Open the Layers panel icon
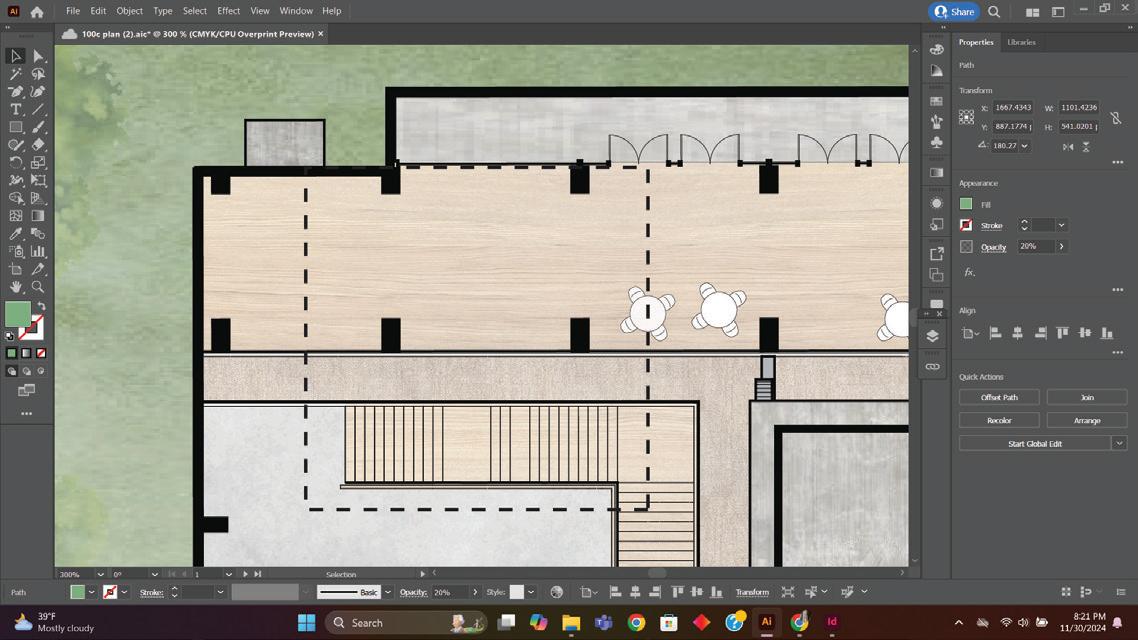 [933, 336]
